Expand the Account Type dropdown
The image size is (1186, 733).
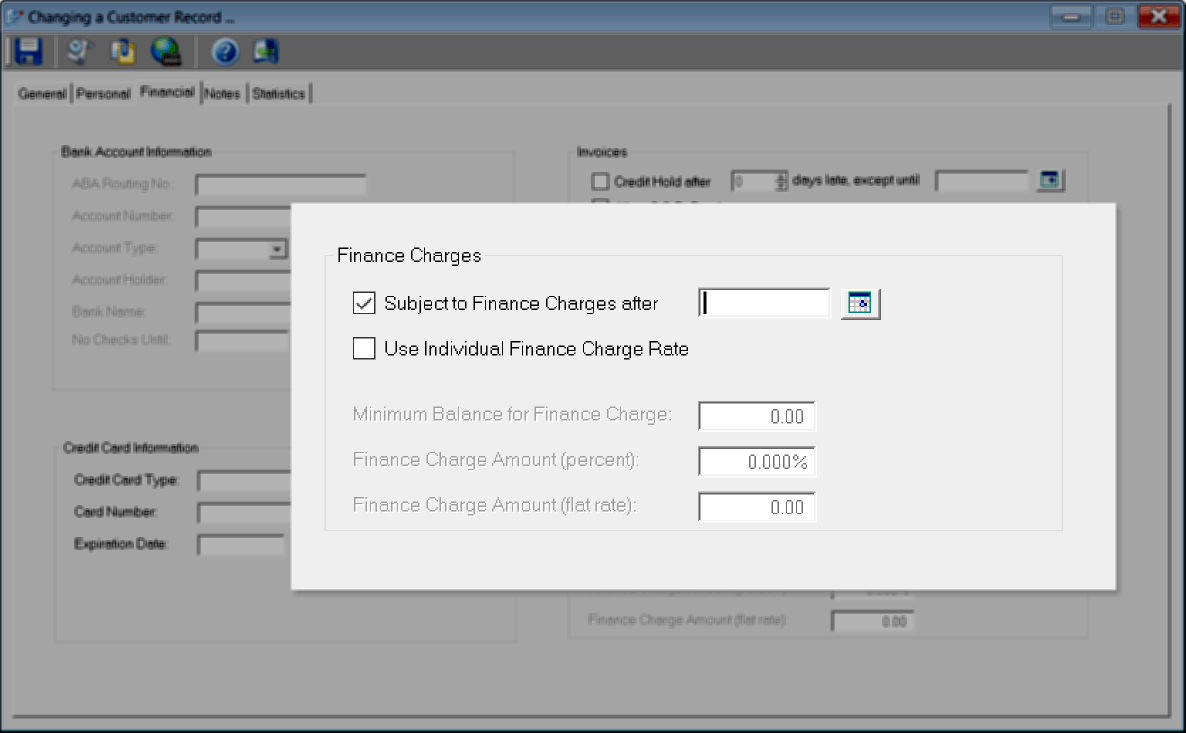coord(278,249)
